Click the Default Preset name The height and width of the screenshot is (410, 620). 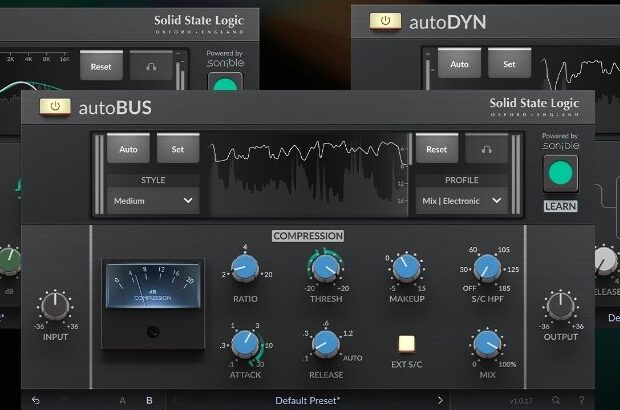pos(307,401)
